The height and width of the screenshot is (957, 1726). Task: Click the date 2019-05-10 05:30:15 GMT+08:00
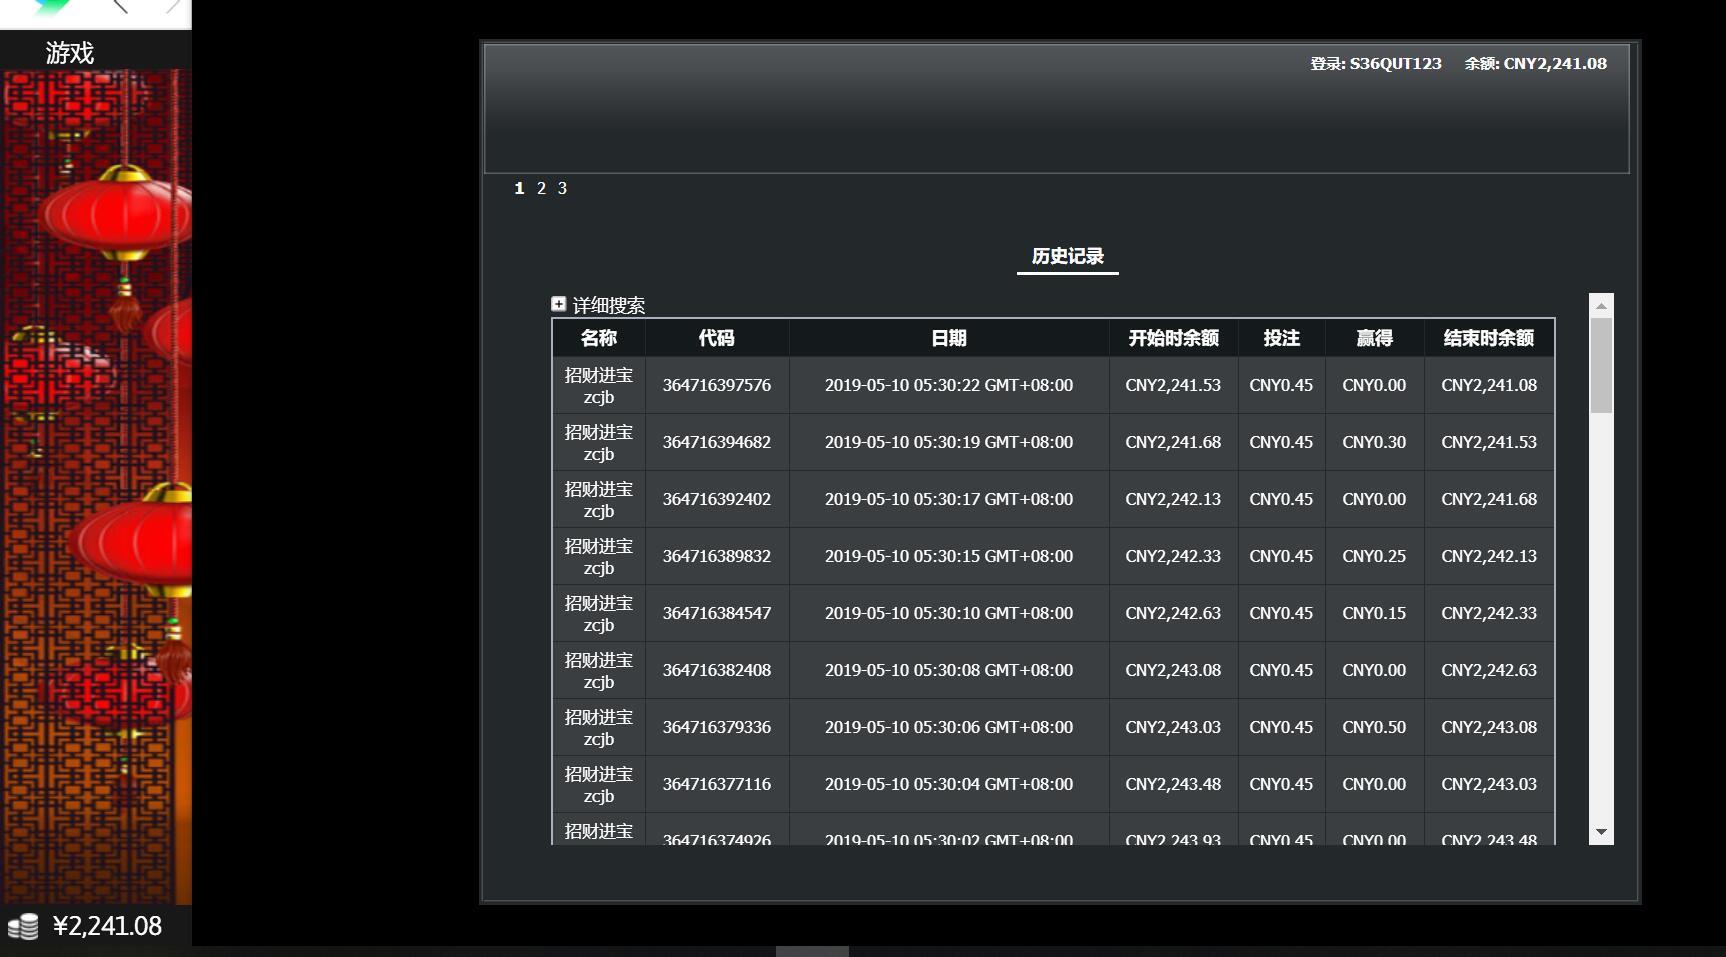[949, 556]
